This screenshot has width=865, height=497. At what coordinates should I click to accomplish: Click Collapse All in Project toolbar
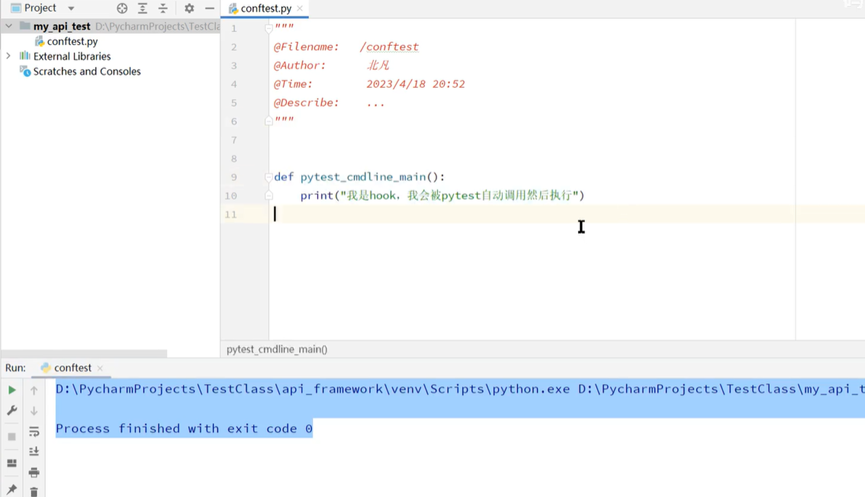tap(163, 8)
